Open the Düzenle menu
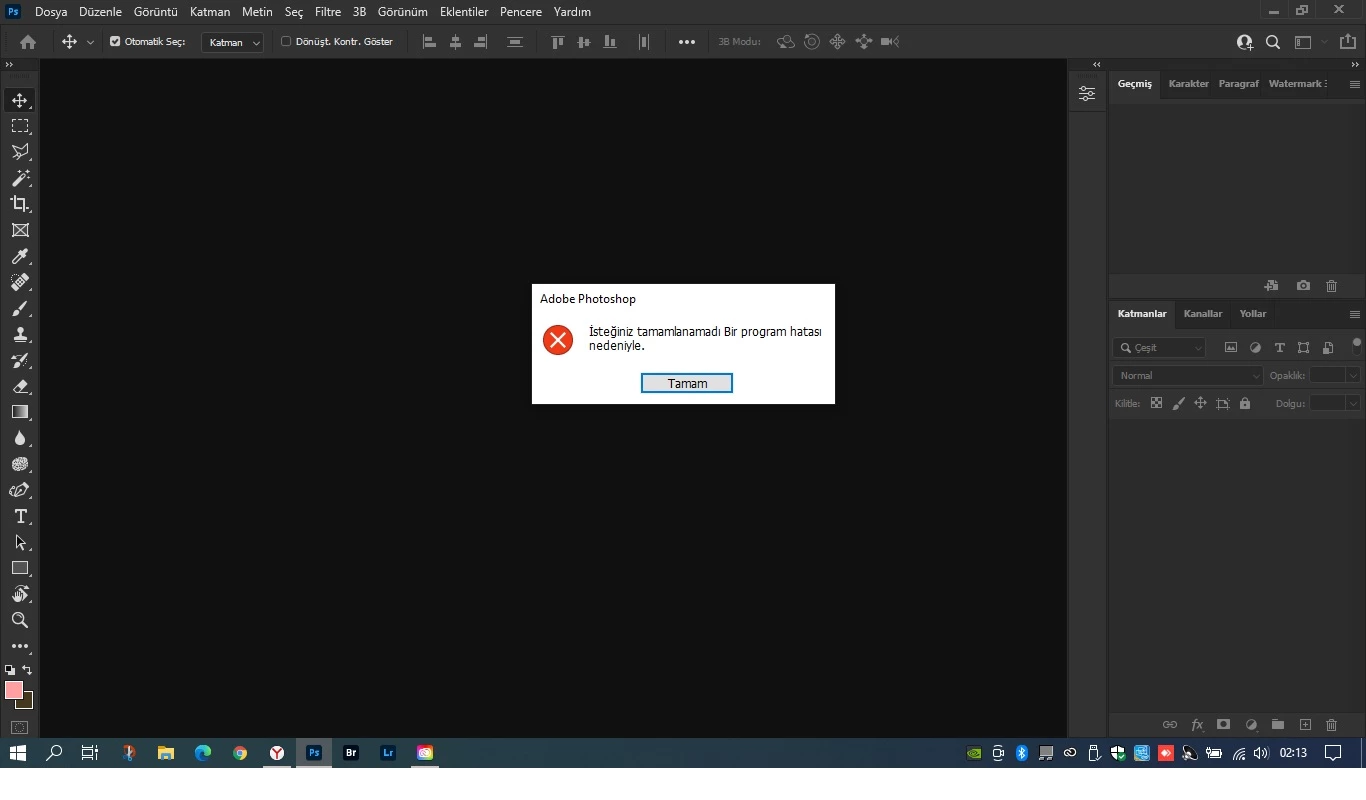 point(100,12)
